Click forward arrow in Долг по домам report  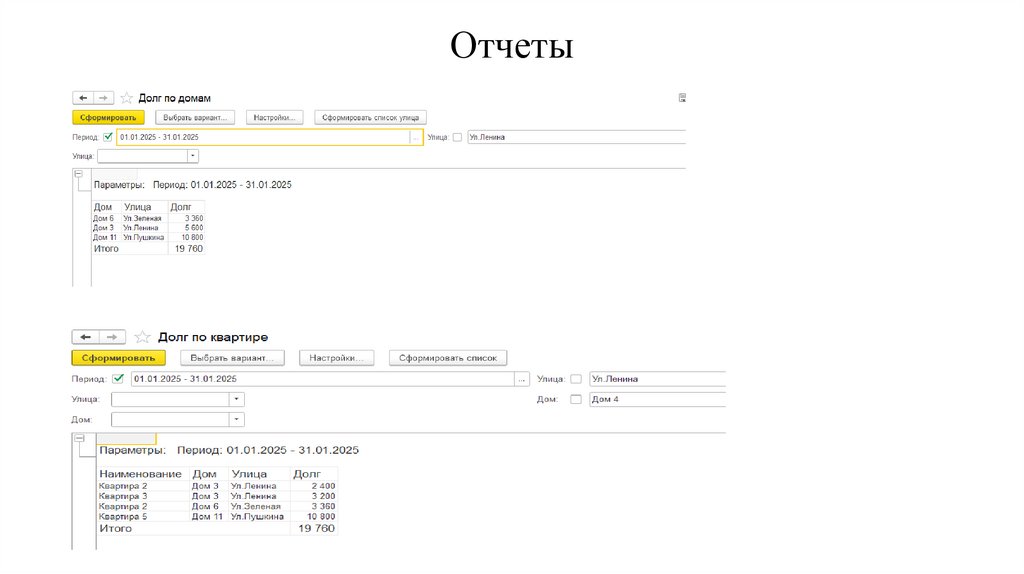coord(104,98)
